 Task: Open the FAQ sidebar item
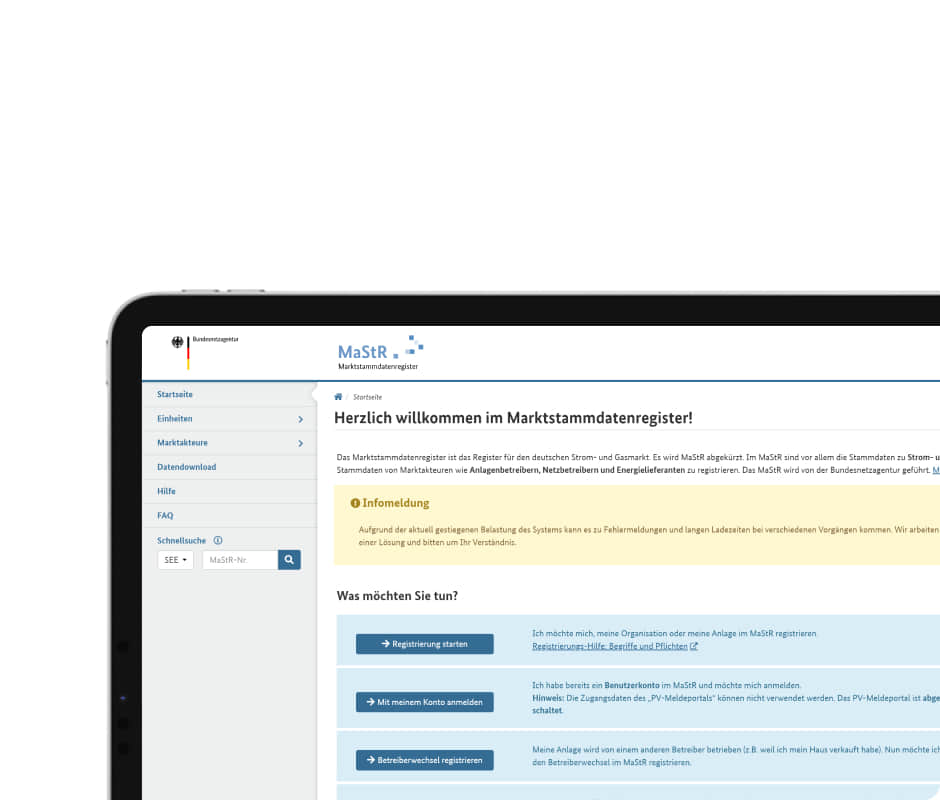point(165,516)
